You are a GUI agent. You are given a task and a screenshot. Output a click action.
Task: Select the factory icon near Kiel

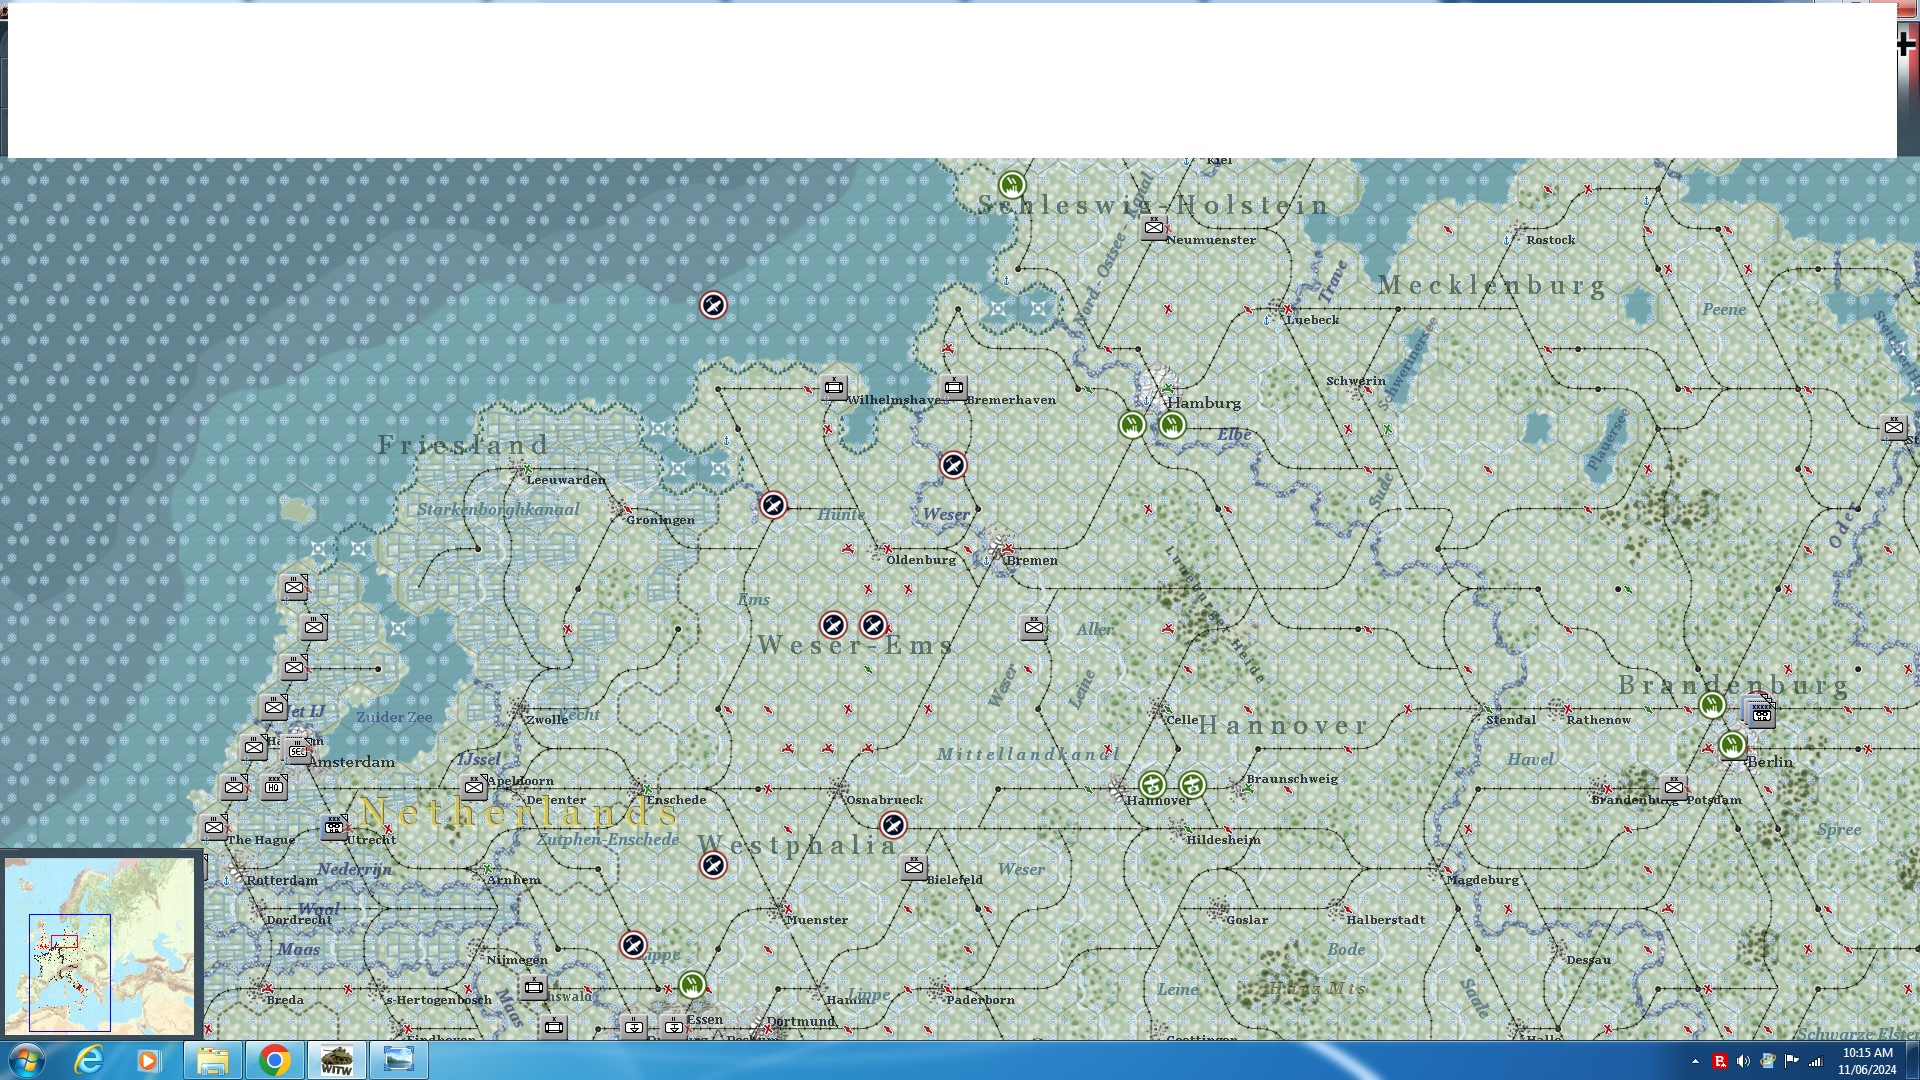point(1012,185)
